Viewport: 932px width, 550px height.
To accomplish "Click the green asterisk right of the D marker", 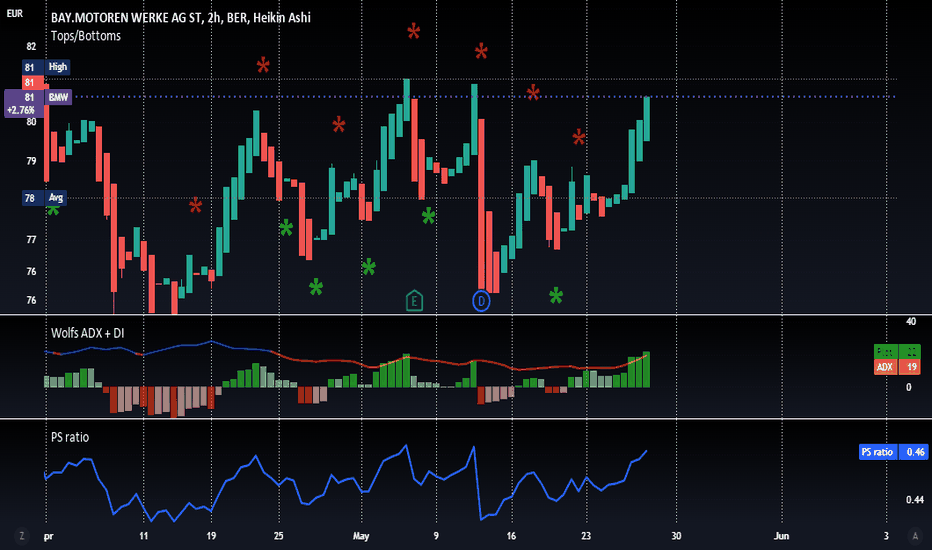I will pyautogui.click(x=556, y=296).
